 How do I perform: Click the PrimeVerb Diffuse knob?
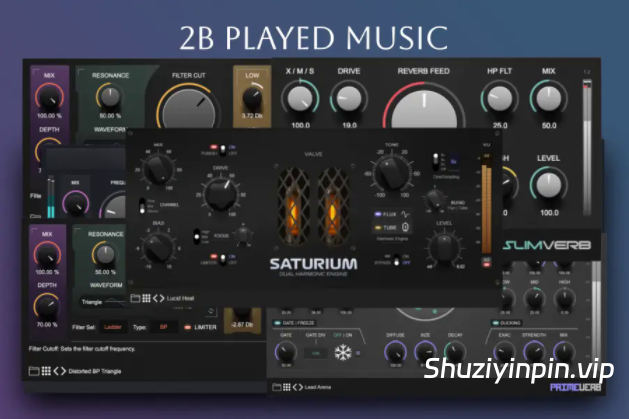(x=395, y=352)
